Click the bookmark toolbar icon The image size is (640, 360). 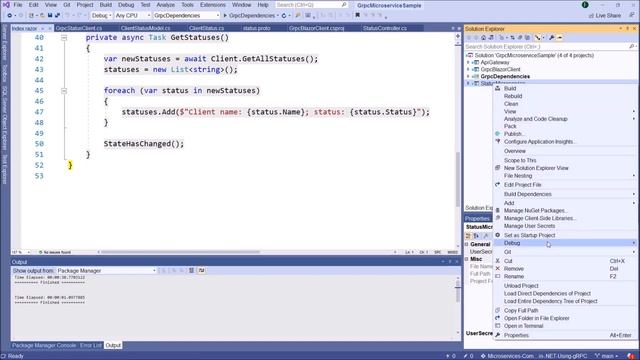click(x=358, y=16)
